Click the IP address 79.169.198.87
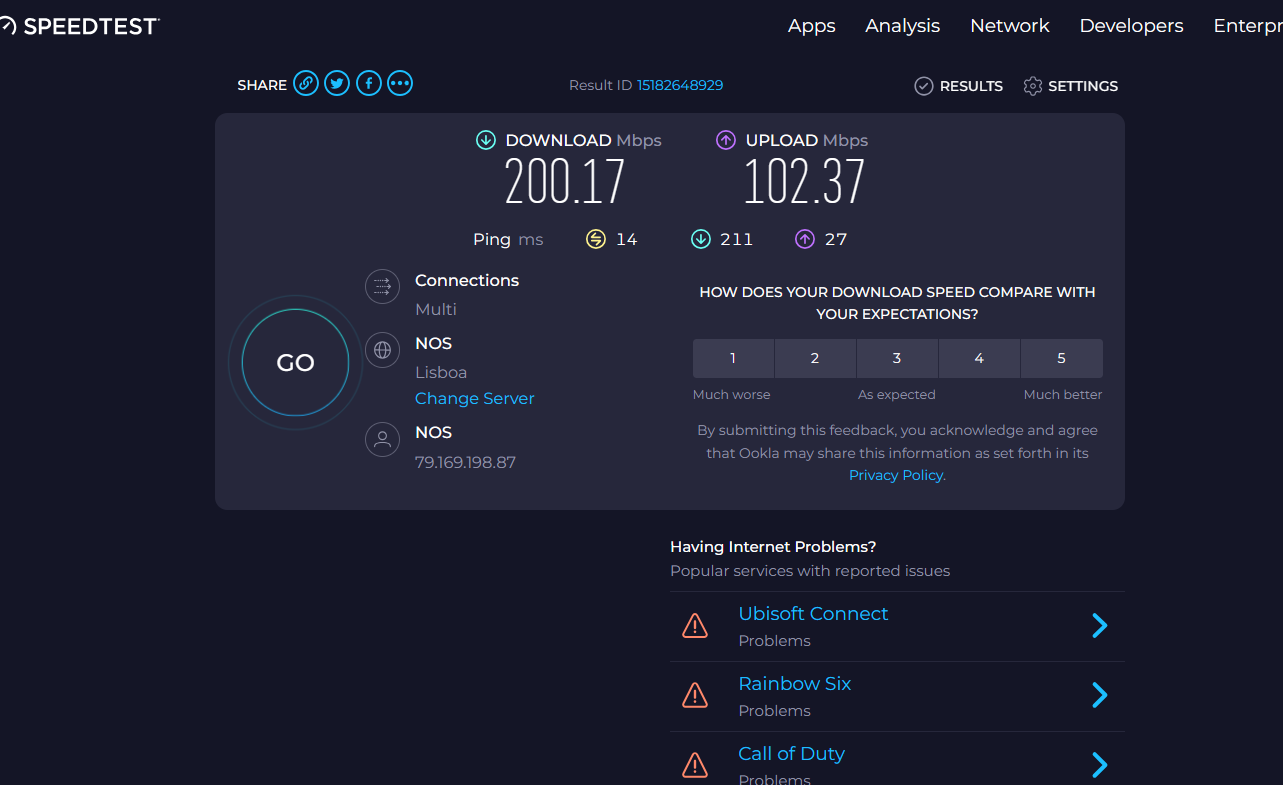The width and height of the screenshot is (1283, 785). coord(466,463)
